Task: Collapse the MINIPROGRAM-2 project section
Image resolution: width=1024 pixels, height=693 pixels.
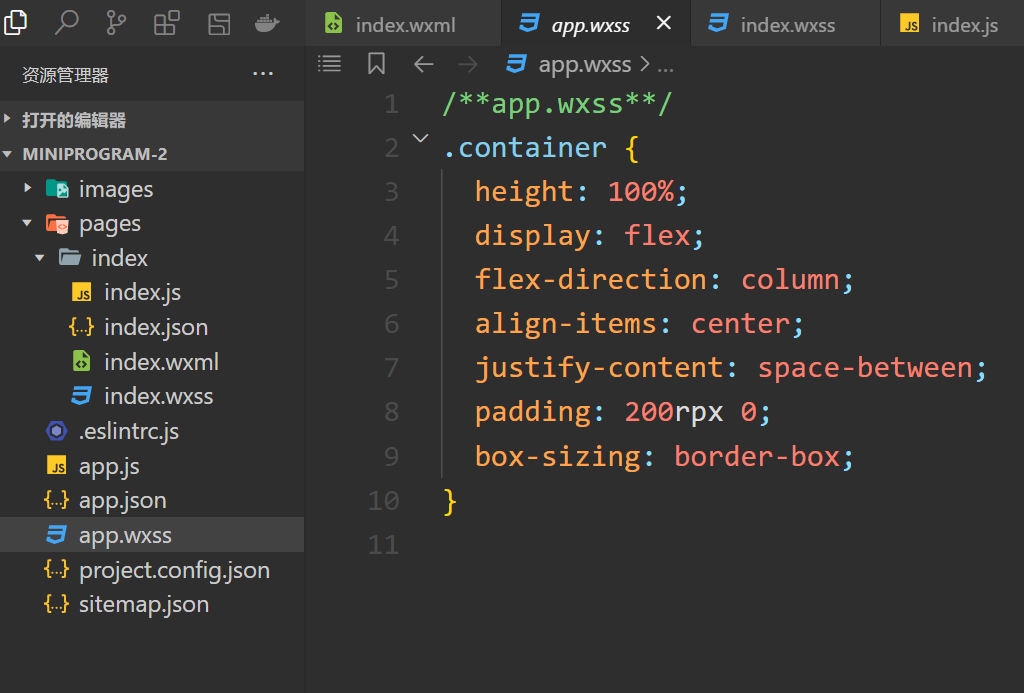Action: (152, 153)
